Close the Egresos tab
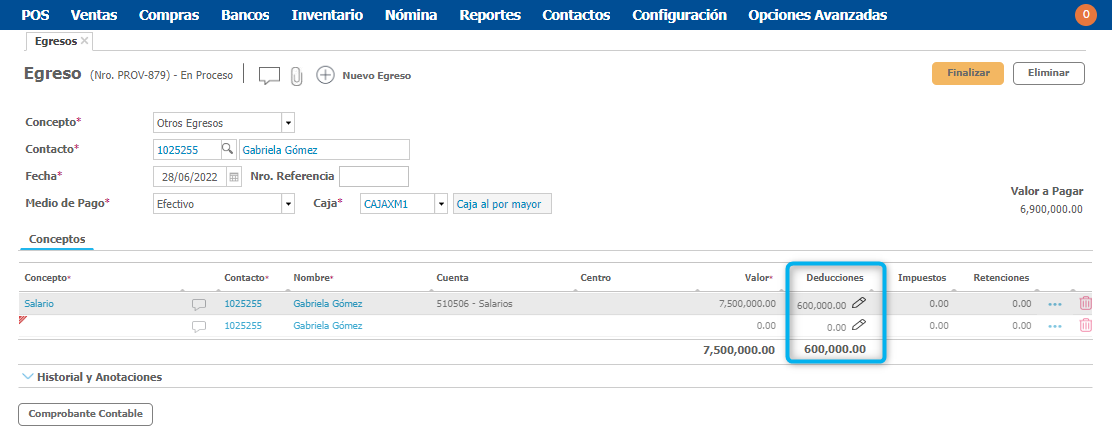 85,41
